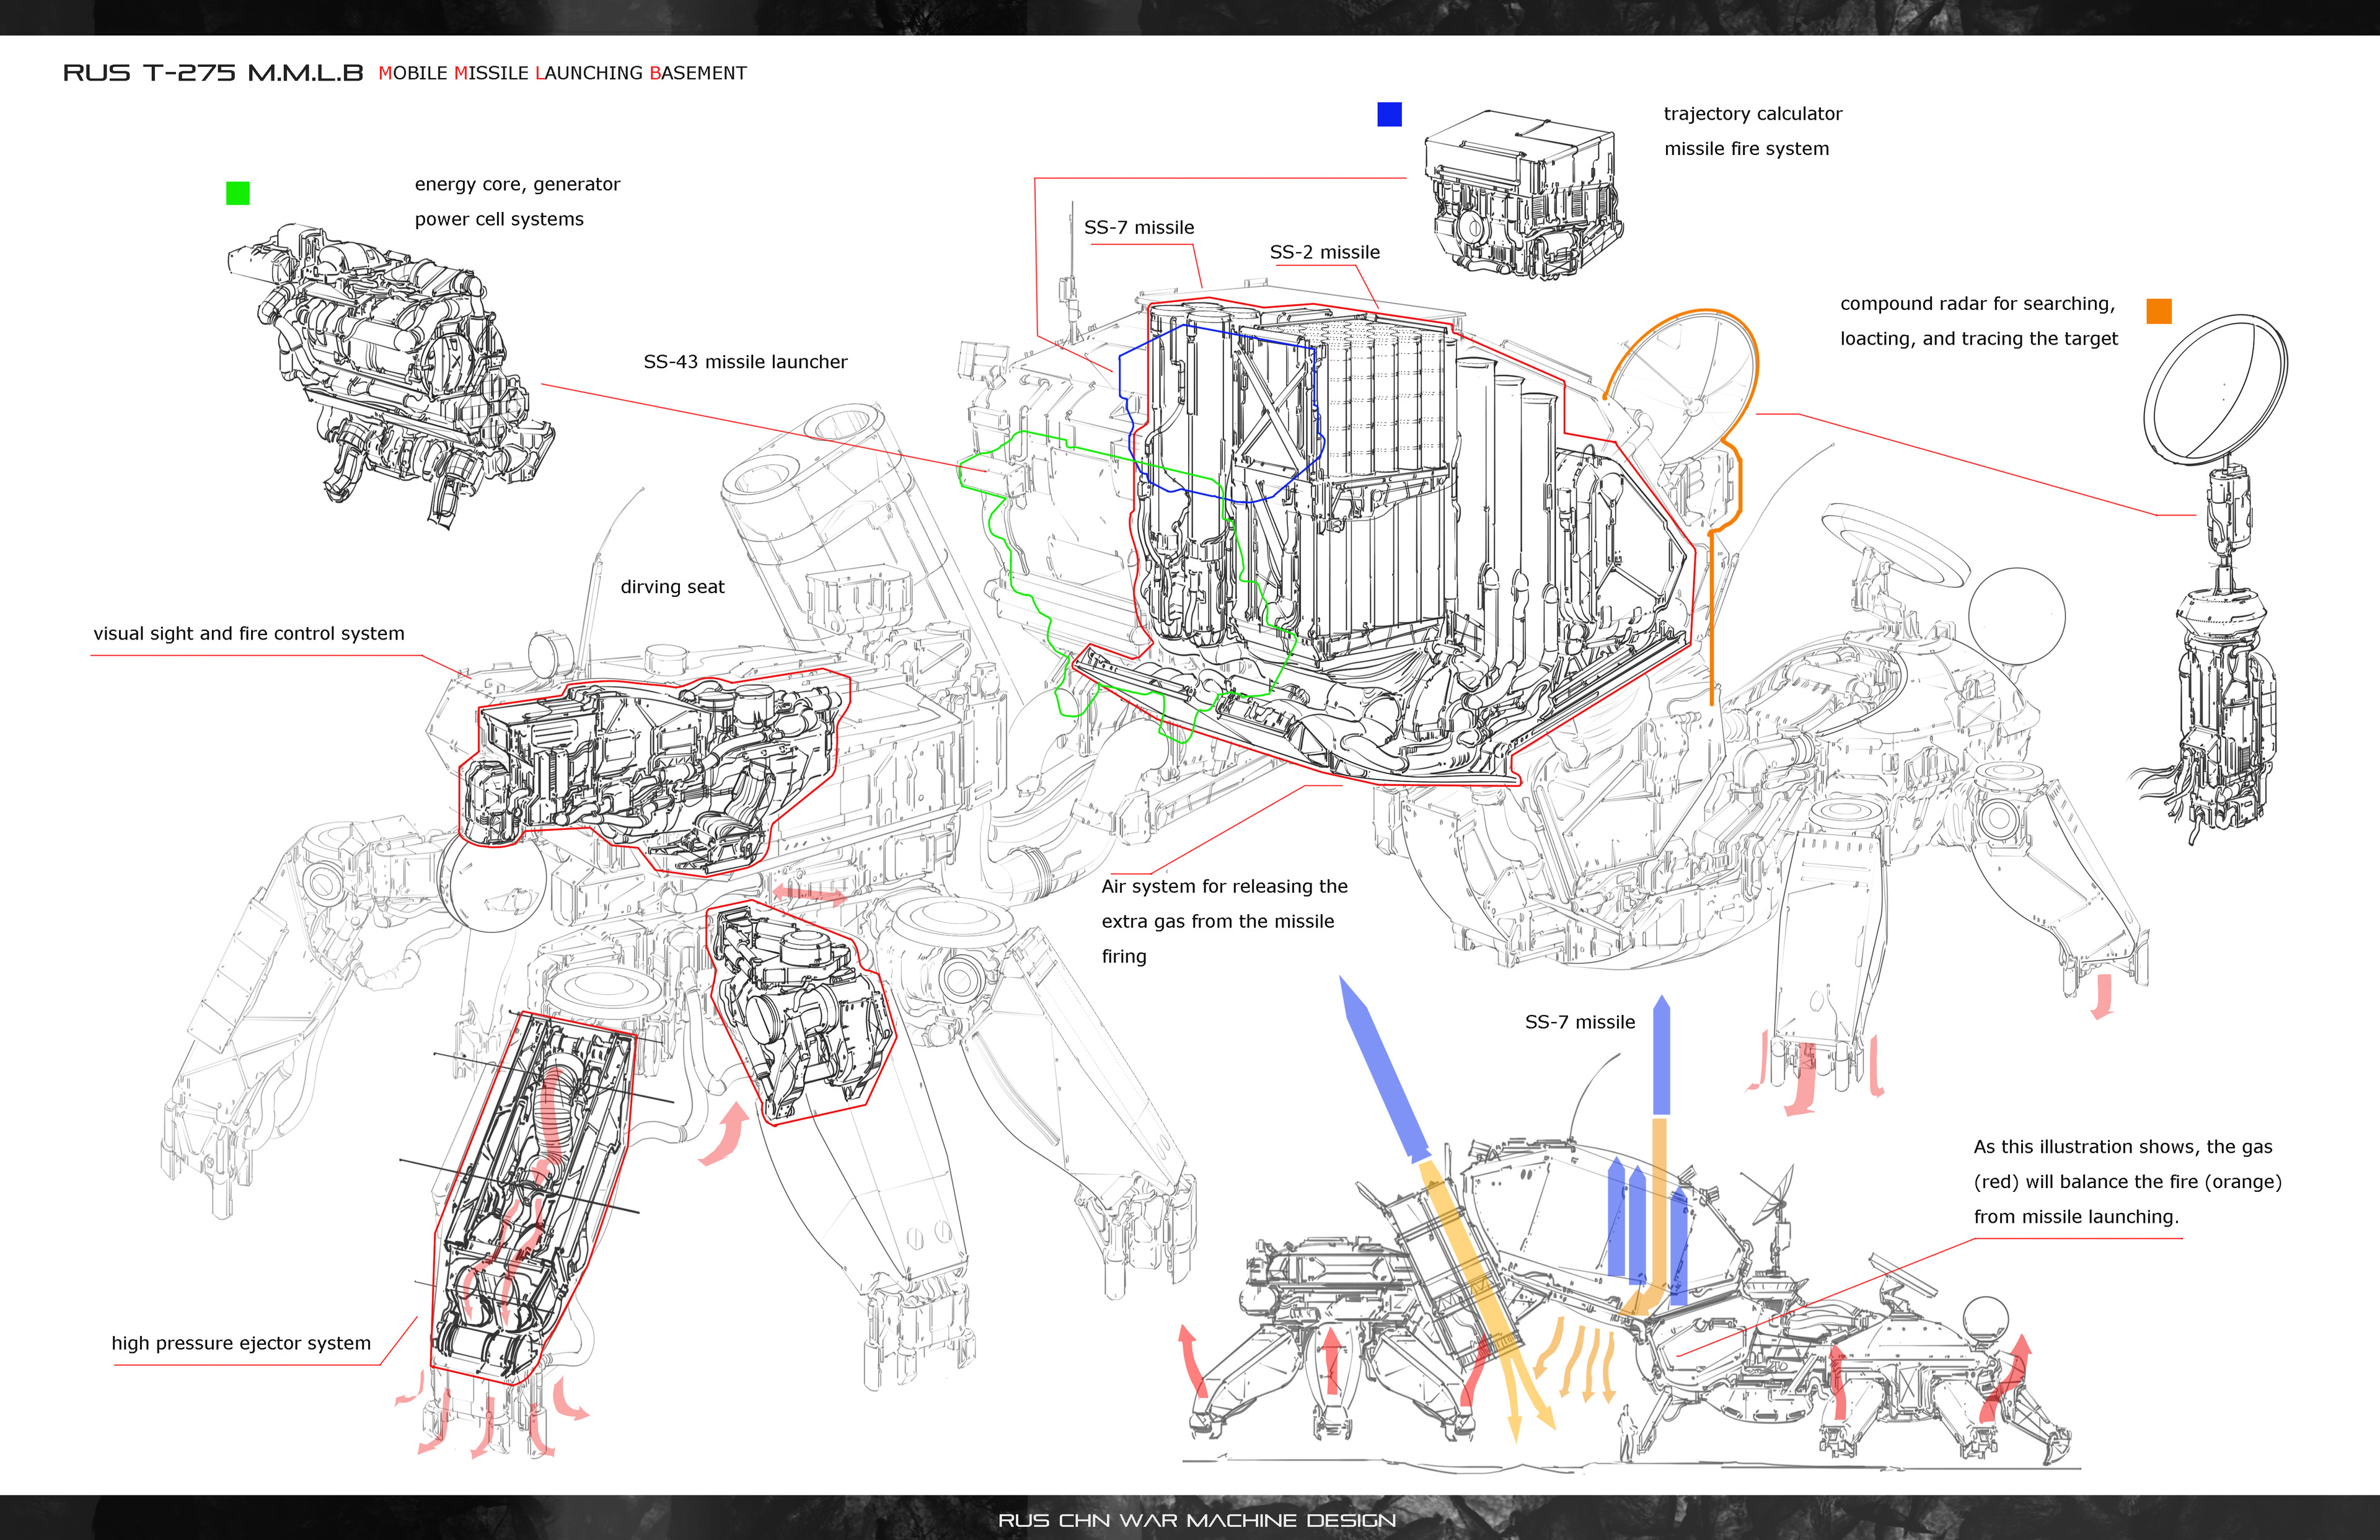Expand the 'SS-2 missile' callout label

[x=1325, y=252]
